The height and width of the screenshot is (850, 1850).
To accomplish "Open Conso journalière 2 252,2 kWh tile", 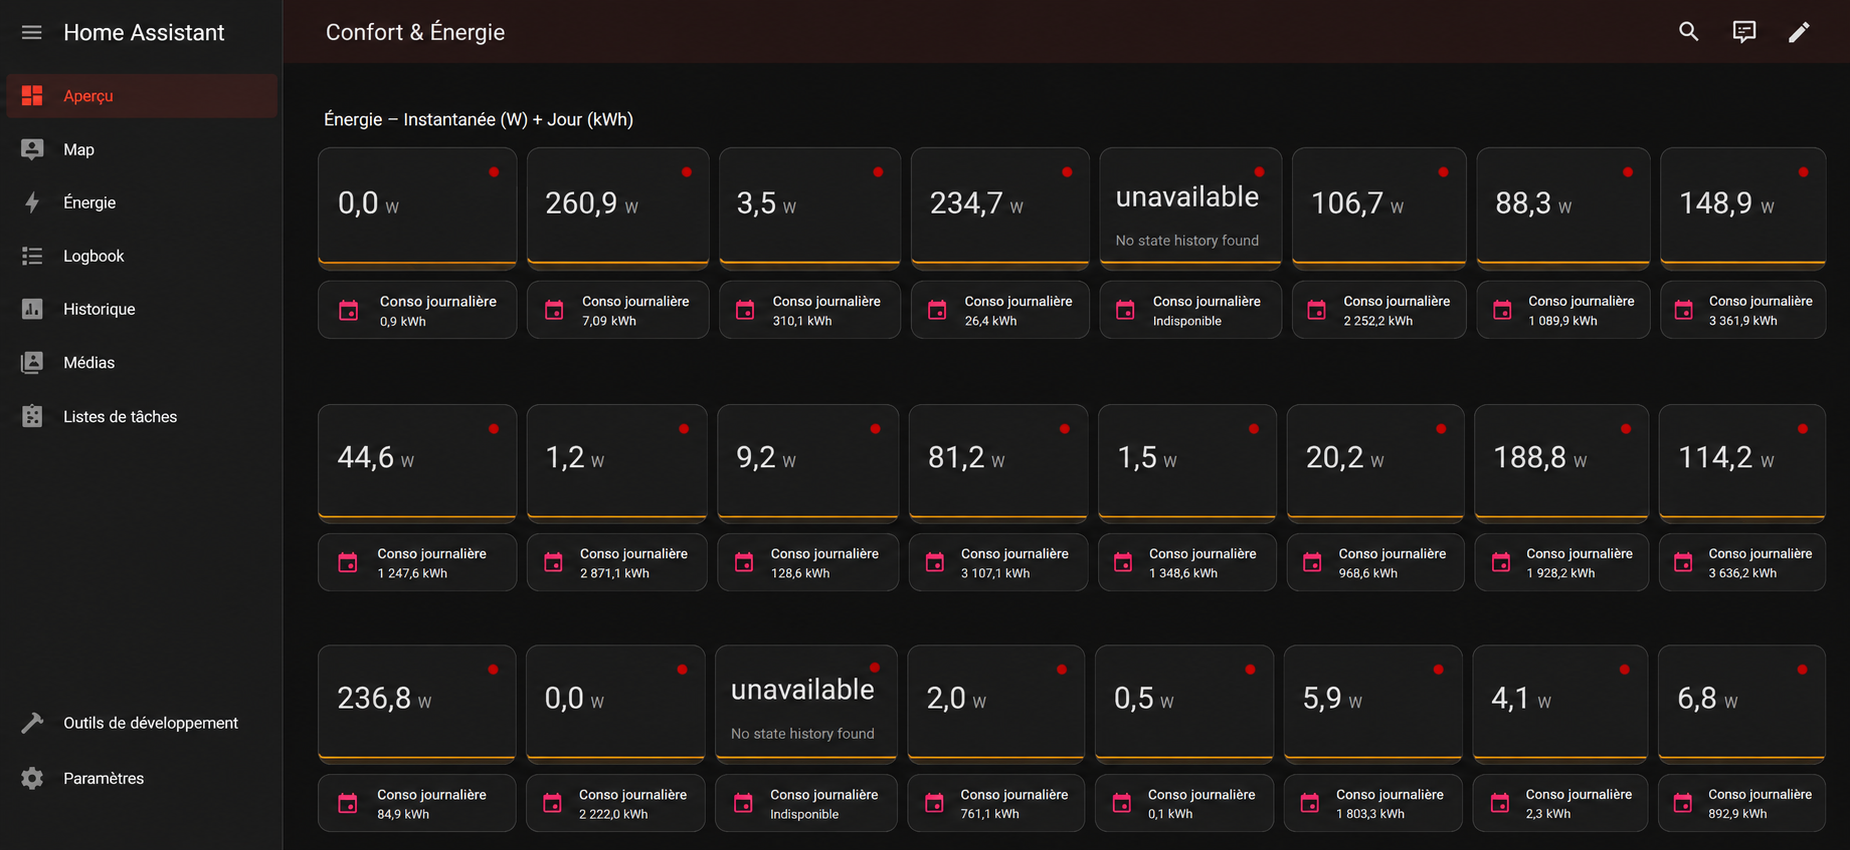I will (1379, 310).
